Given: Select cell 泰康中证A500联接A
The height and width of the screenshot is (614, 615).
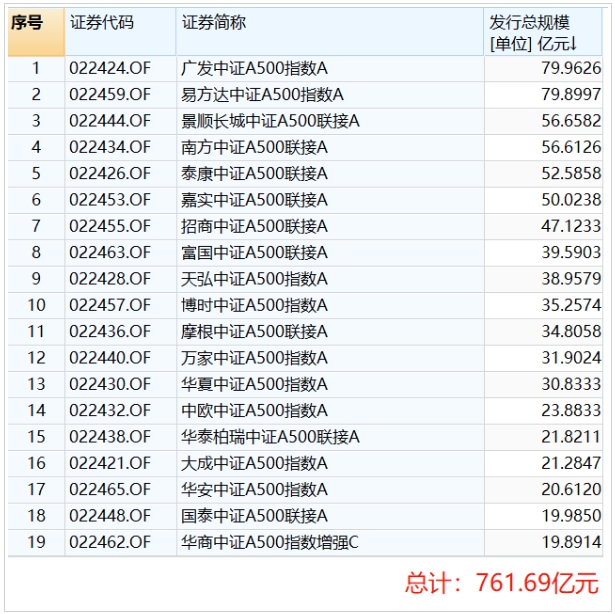Looking at the screenshot, I should 330,174.
